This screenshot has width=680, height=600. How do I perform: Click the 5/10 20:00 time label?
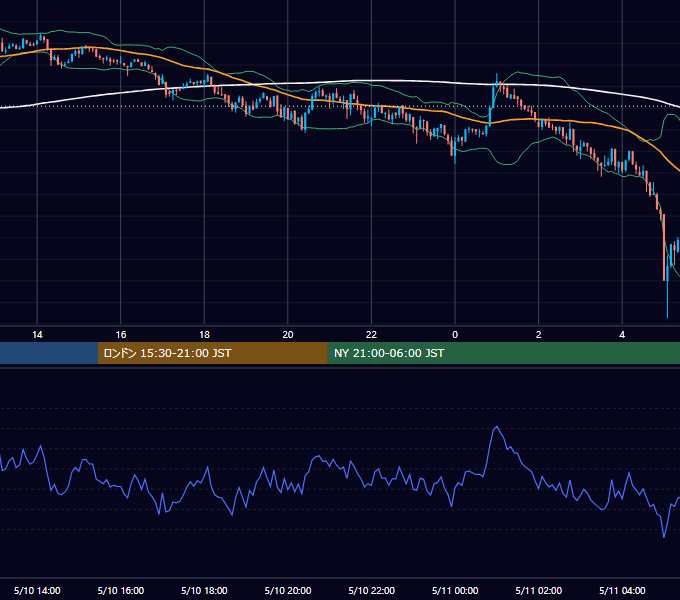click(x=288, y=590)
